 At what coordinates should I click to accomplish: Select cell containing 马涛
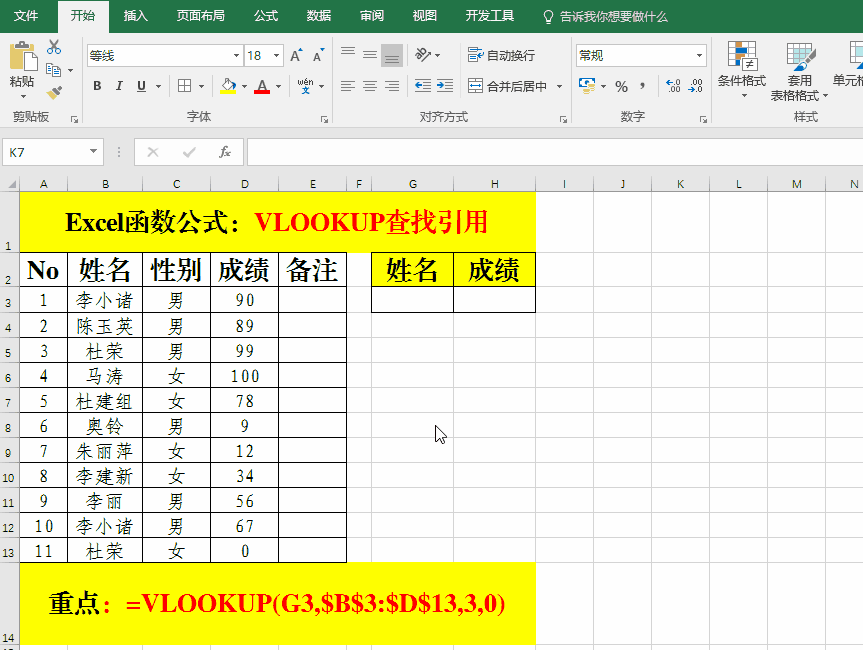(x=105, y=376)
